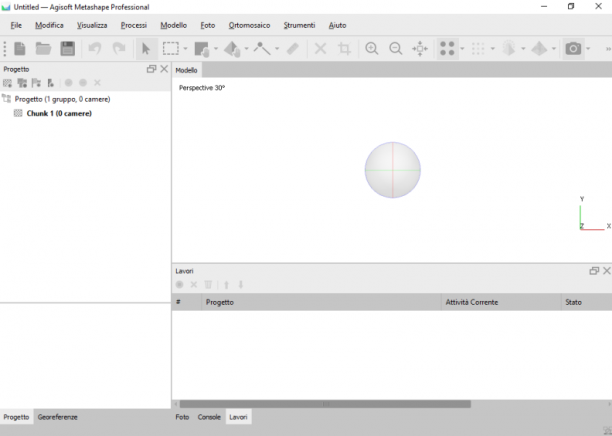Click the Delete Selection X icon in toolbar
Viewport: 612px width, 436px height.
(x=320, y=49)
